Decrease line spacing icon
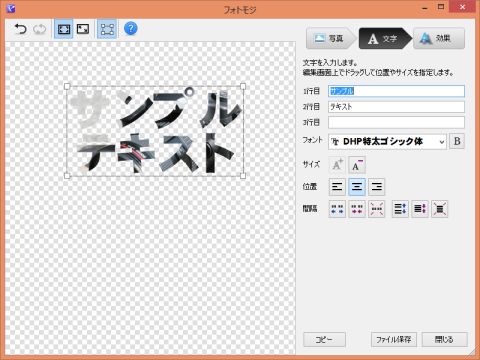 point(420,209)
